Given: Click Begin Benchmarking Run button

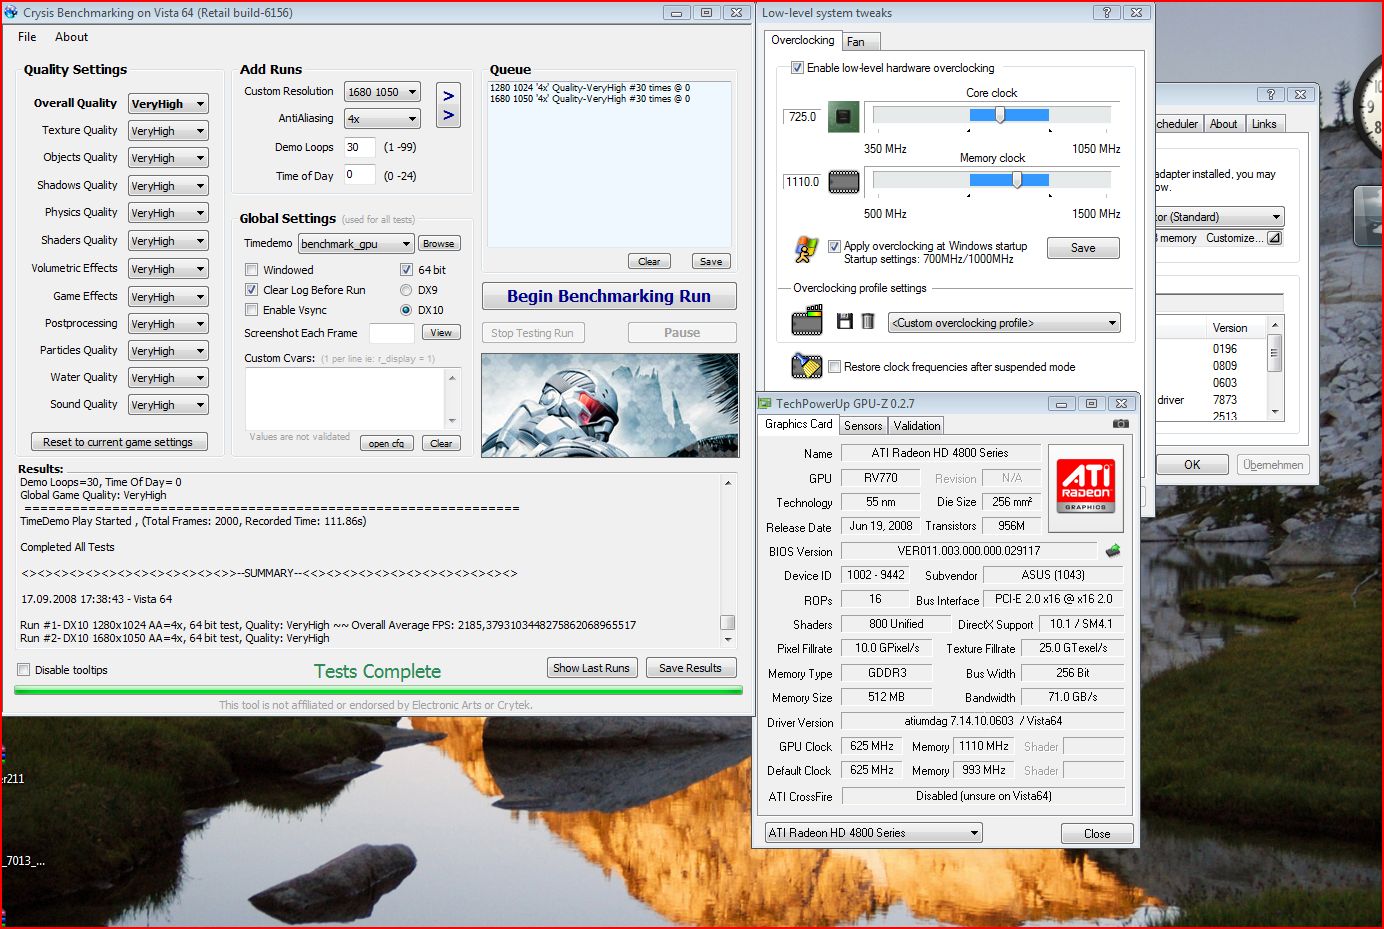Looking at the screenshot, I should 609,296.
